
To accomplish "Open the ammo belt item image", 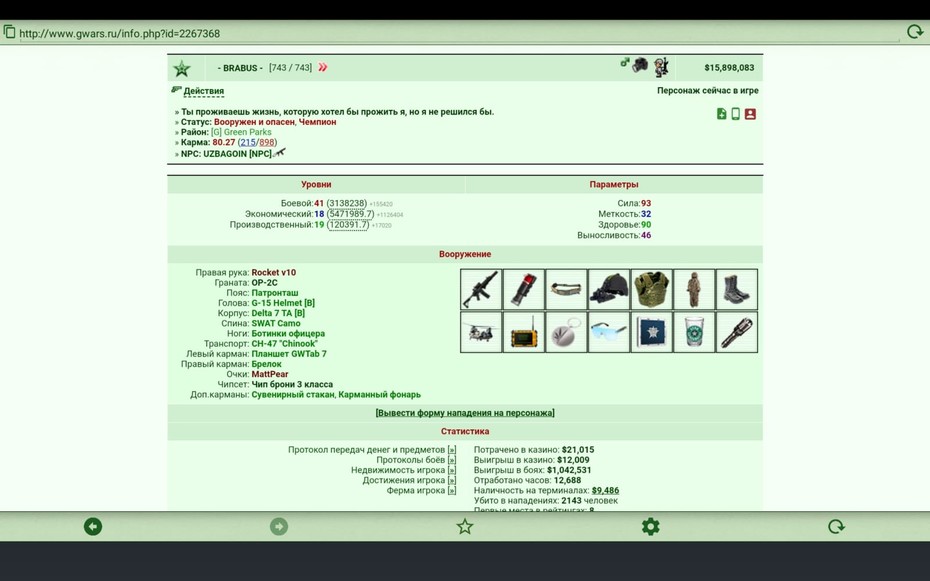I will tap(566, 289).
